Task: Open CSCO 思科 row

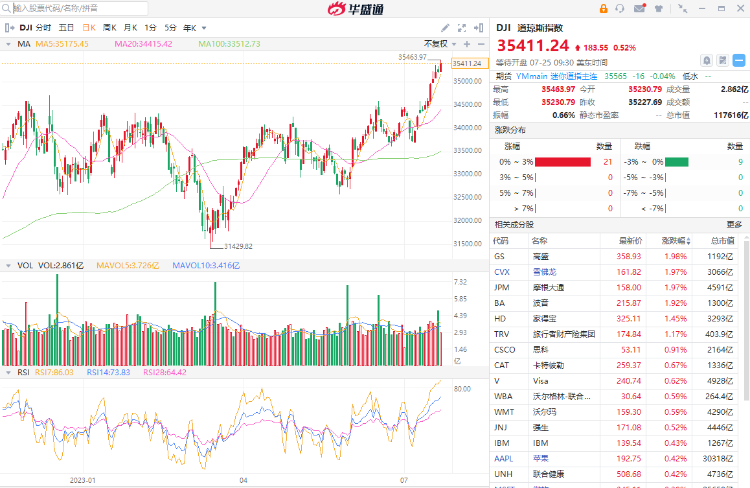Action: (615, 350)
